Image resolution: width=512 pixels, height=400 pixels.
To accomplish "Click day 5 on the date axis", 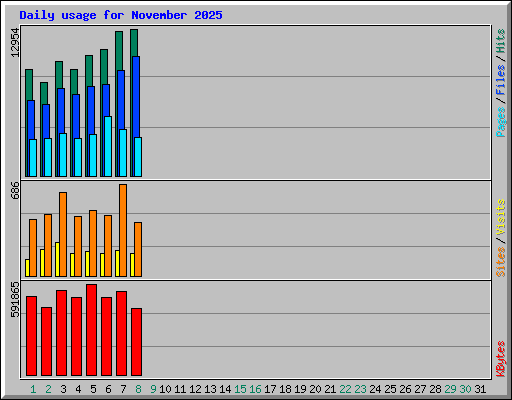I will tap(93, 389).
